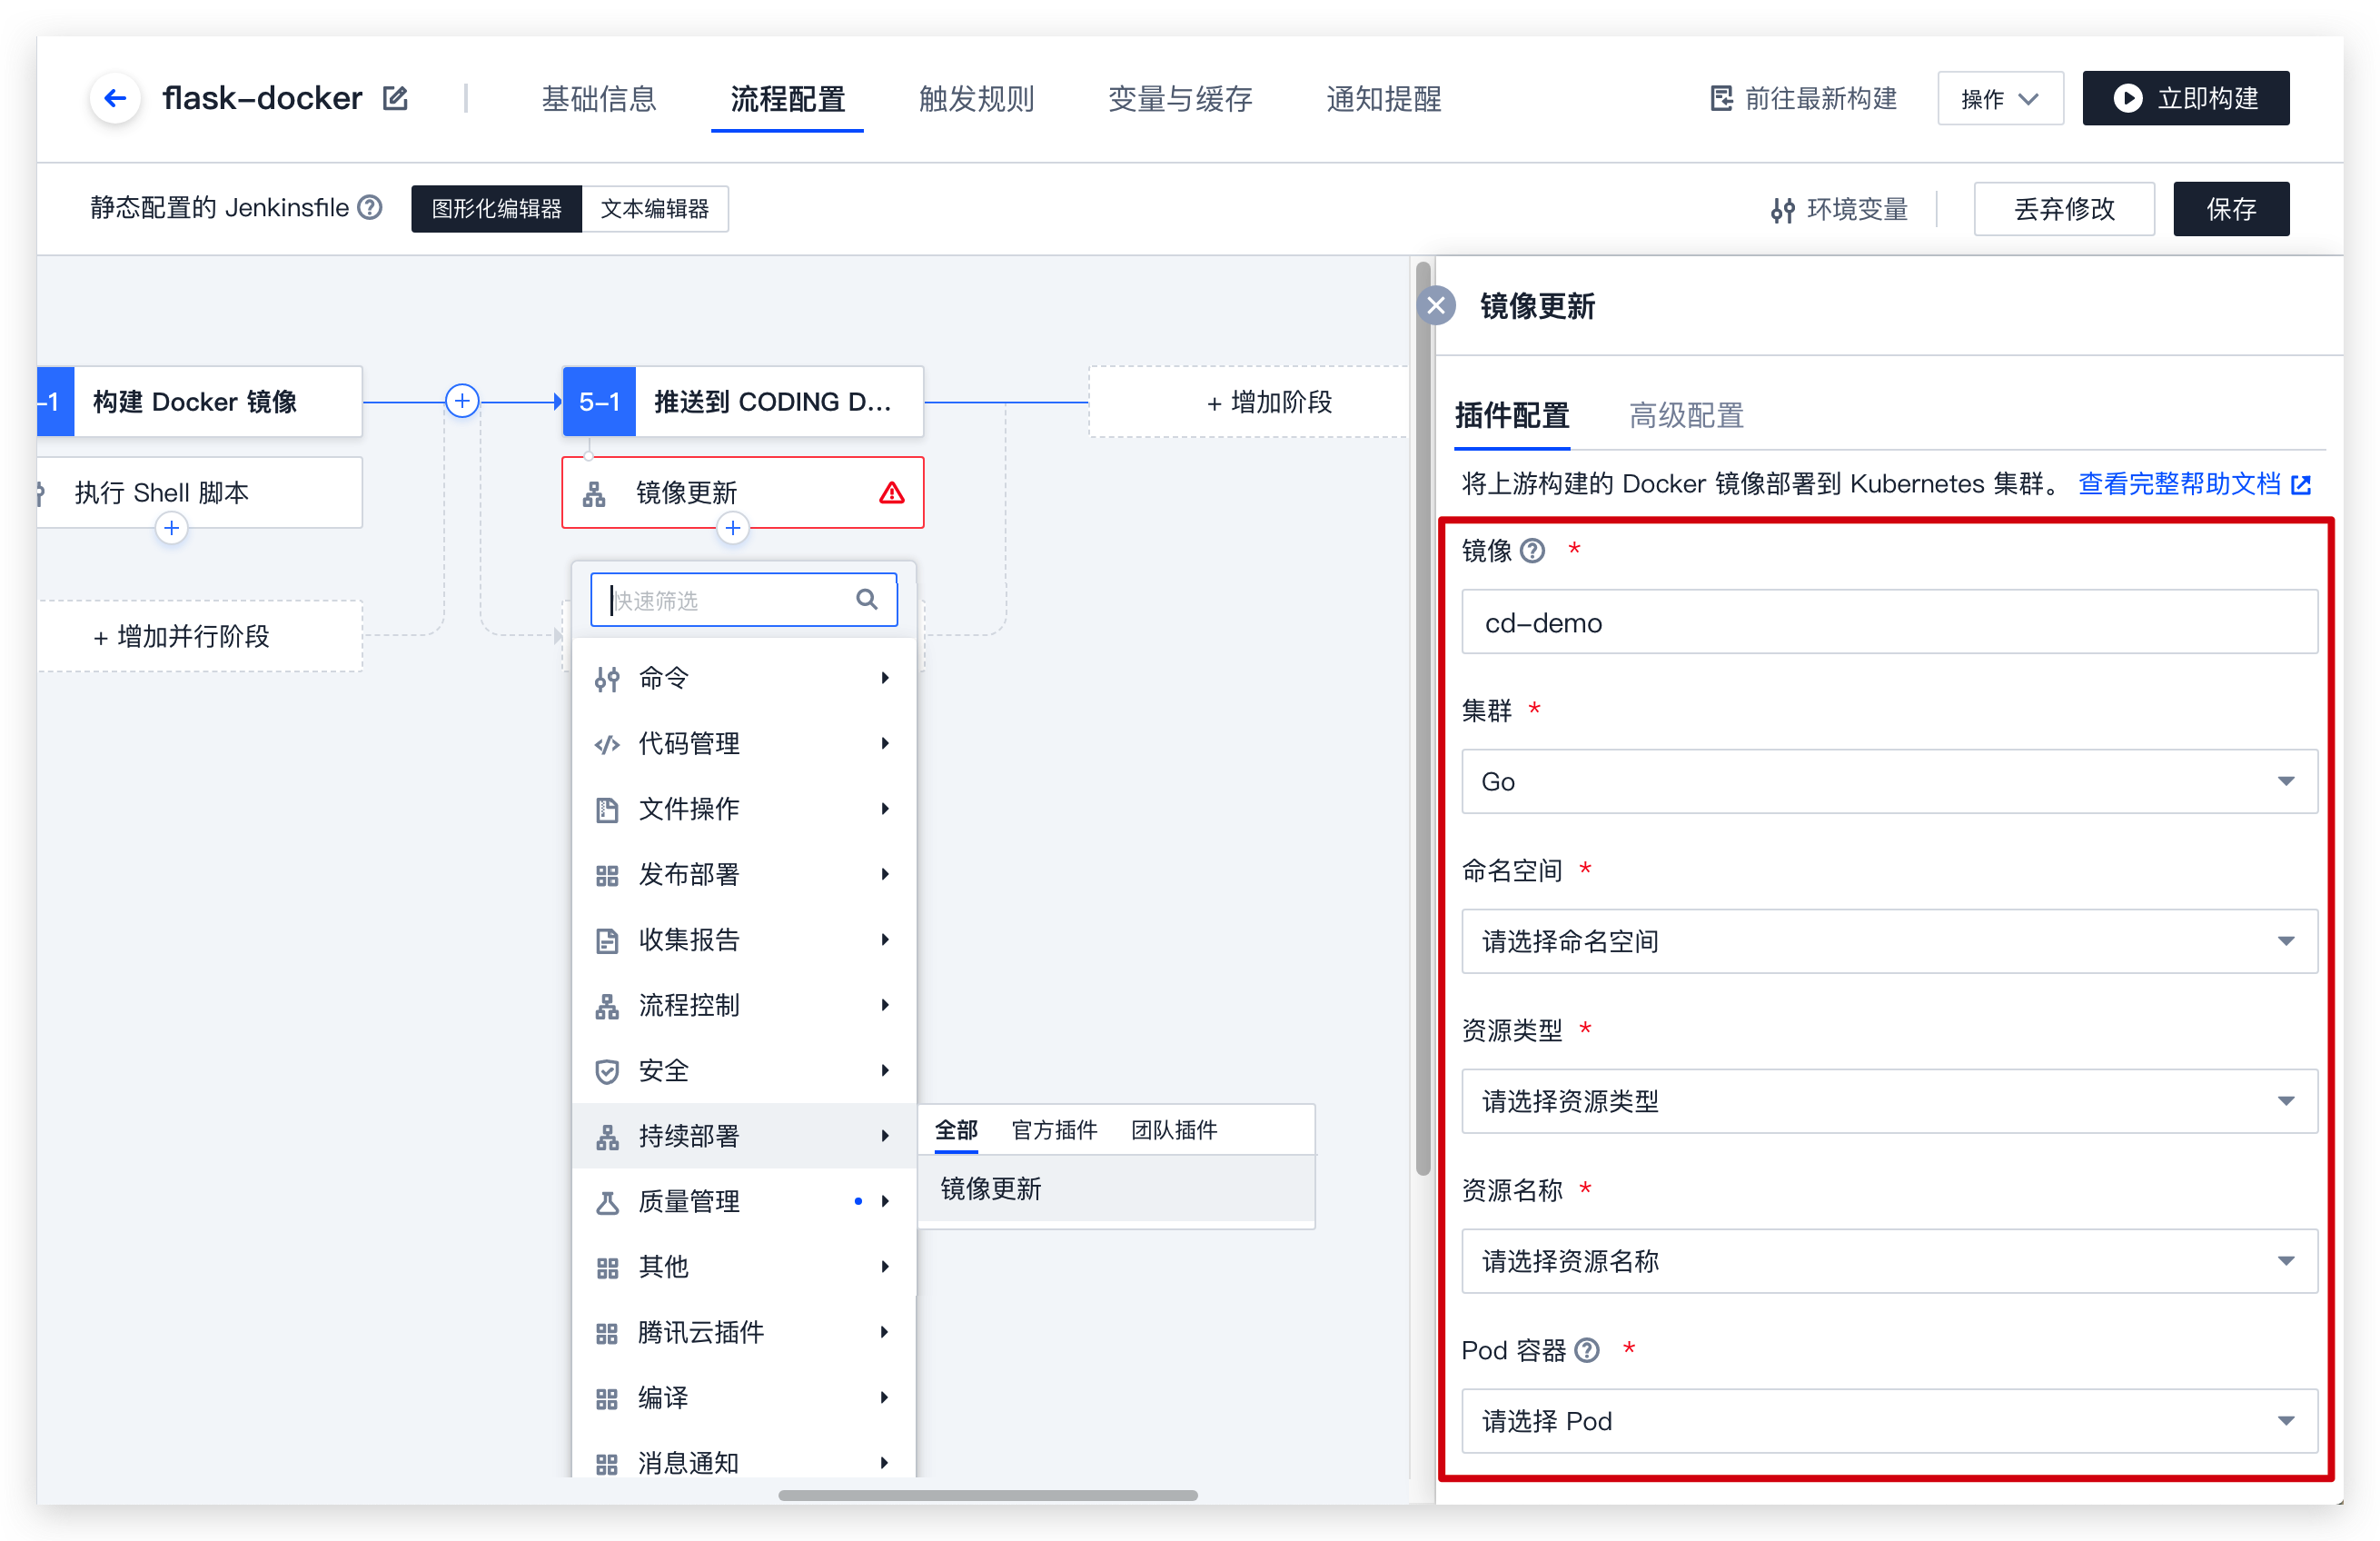Open 前往最新构建
Viewport: 2380px width, 1541px height.
[x=1803, y=98]
